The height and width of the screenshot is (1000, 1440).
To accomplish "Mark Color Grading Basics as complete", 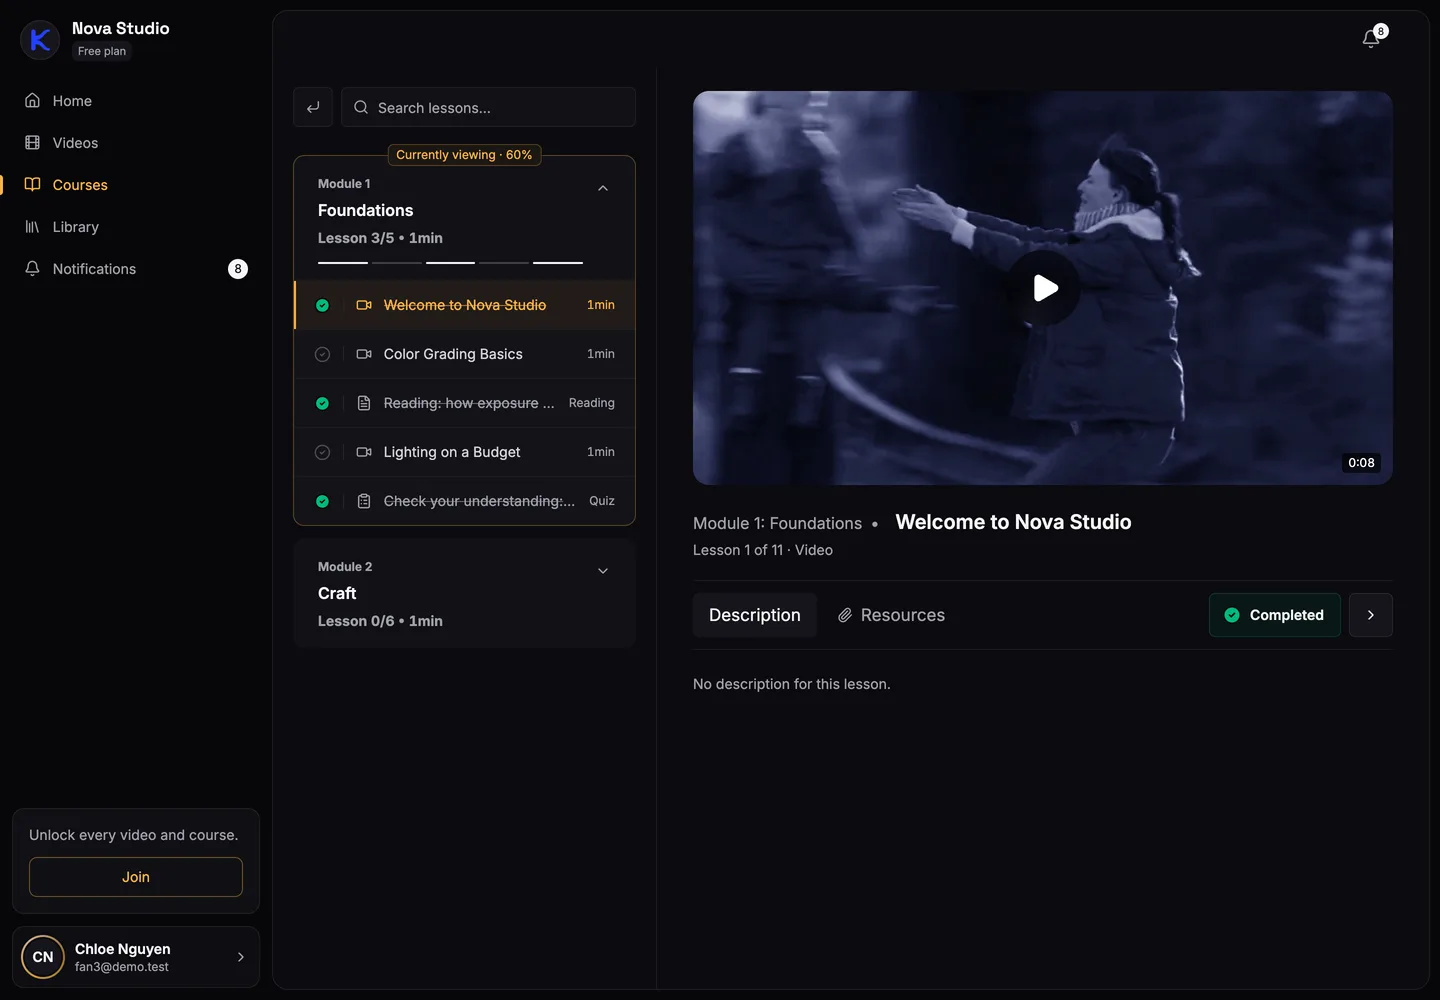I will (322, 354).
